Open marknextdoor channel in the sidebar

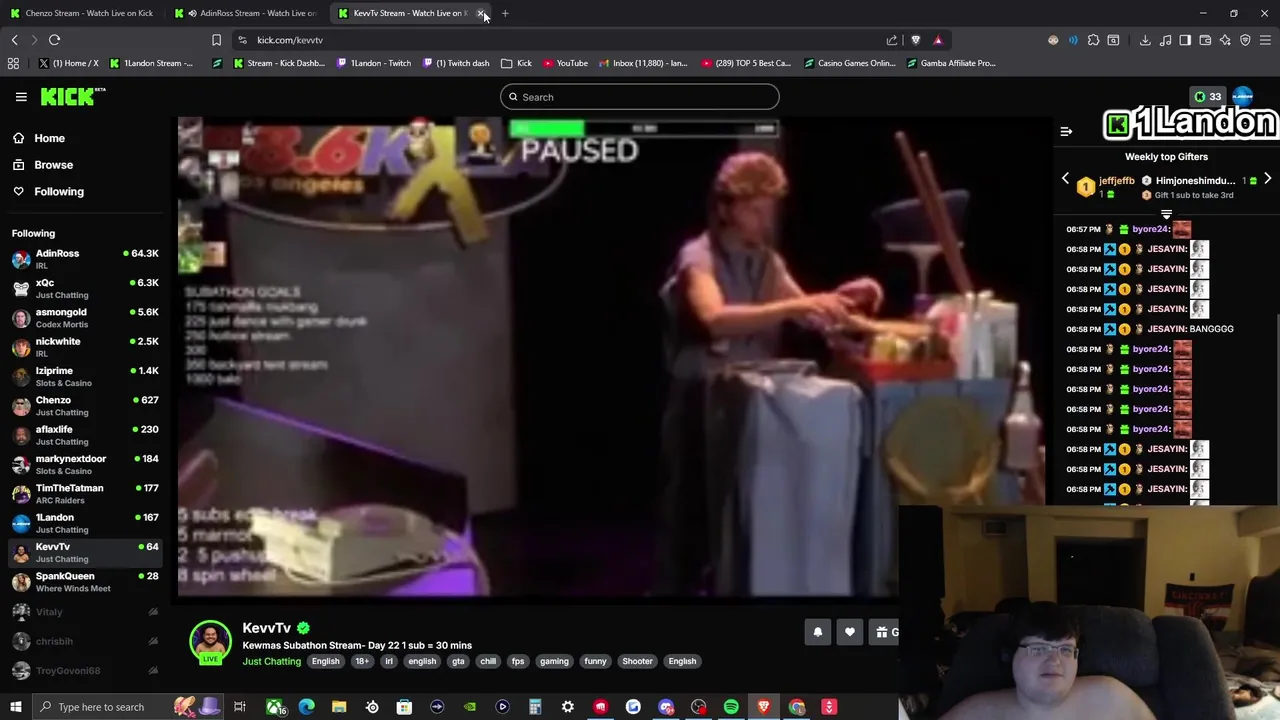coord(85,464)
